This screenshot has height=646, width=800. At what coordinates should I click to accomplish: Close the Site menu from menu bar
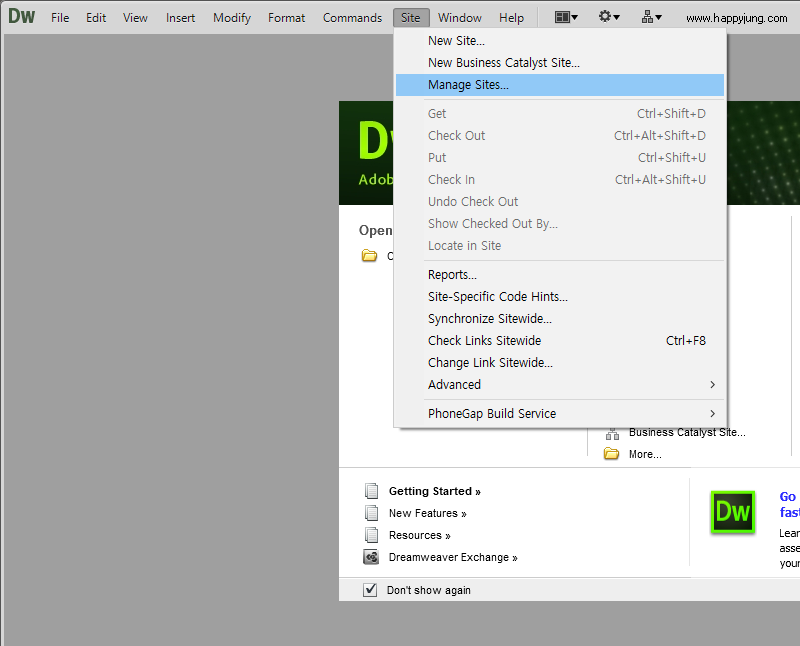pos(411,18)
